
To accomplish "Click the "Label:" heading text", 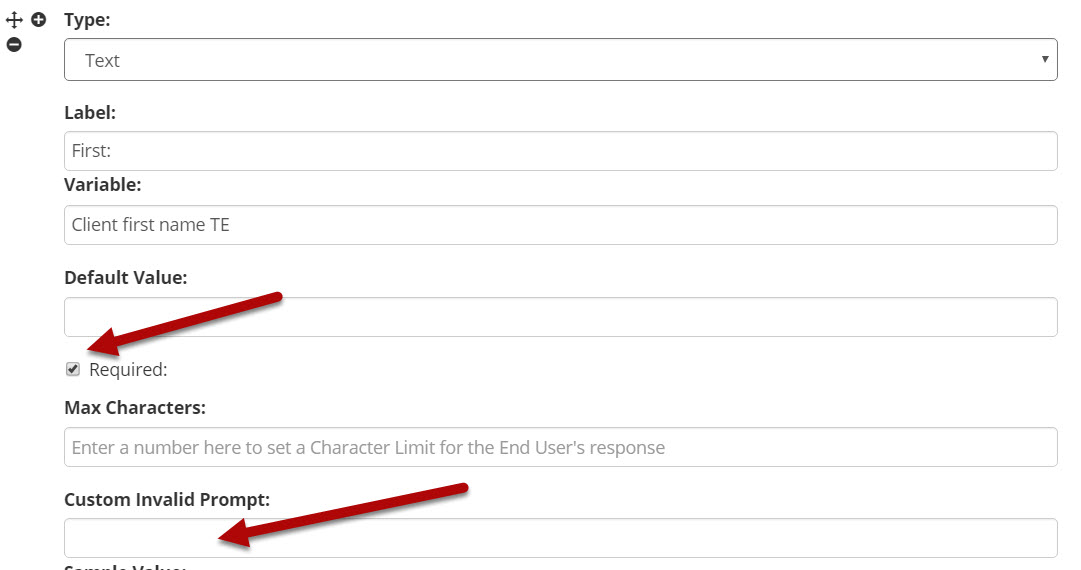I will pyautogui.click(x=90, y=112).
